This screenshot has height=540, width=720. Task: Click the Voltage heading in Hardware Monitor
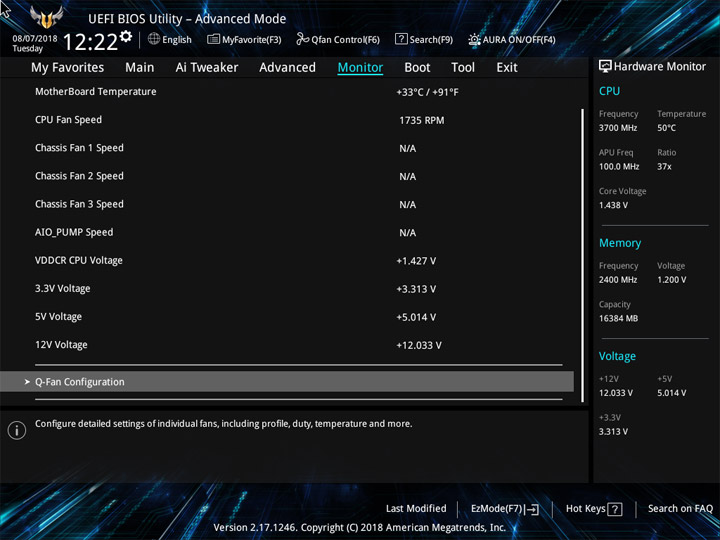pyautogui.click(x=617, y=356)
